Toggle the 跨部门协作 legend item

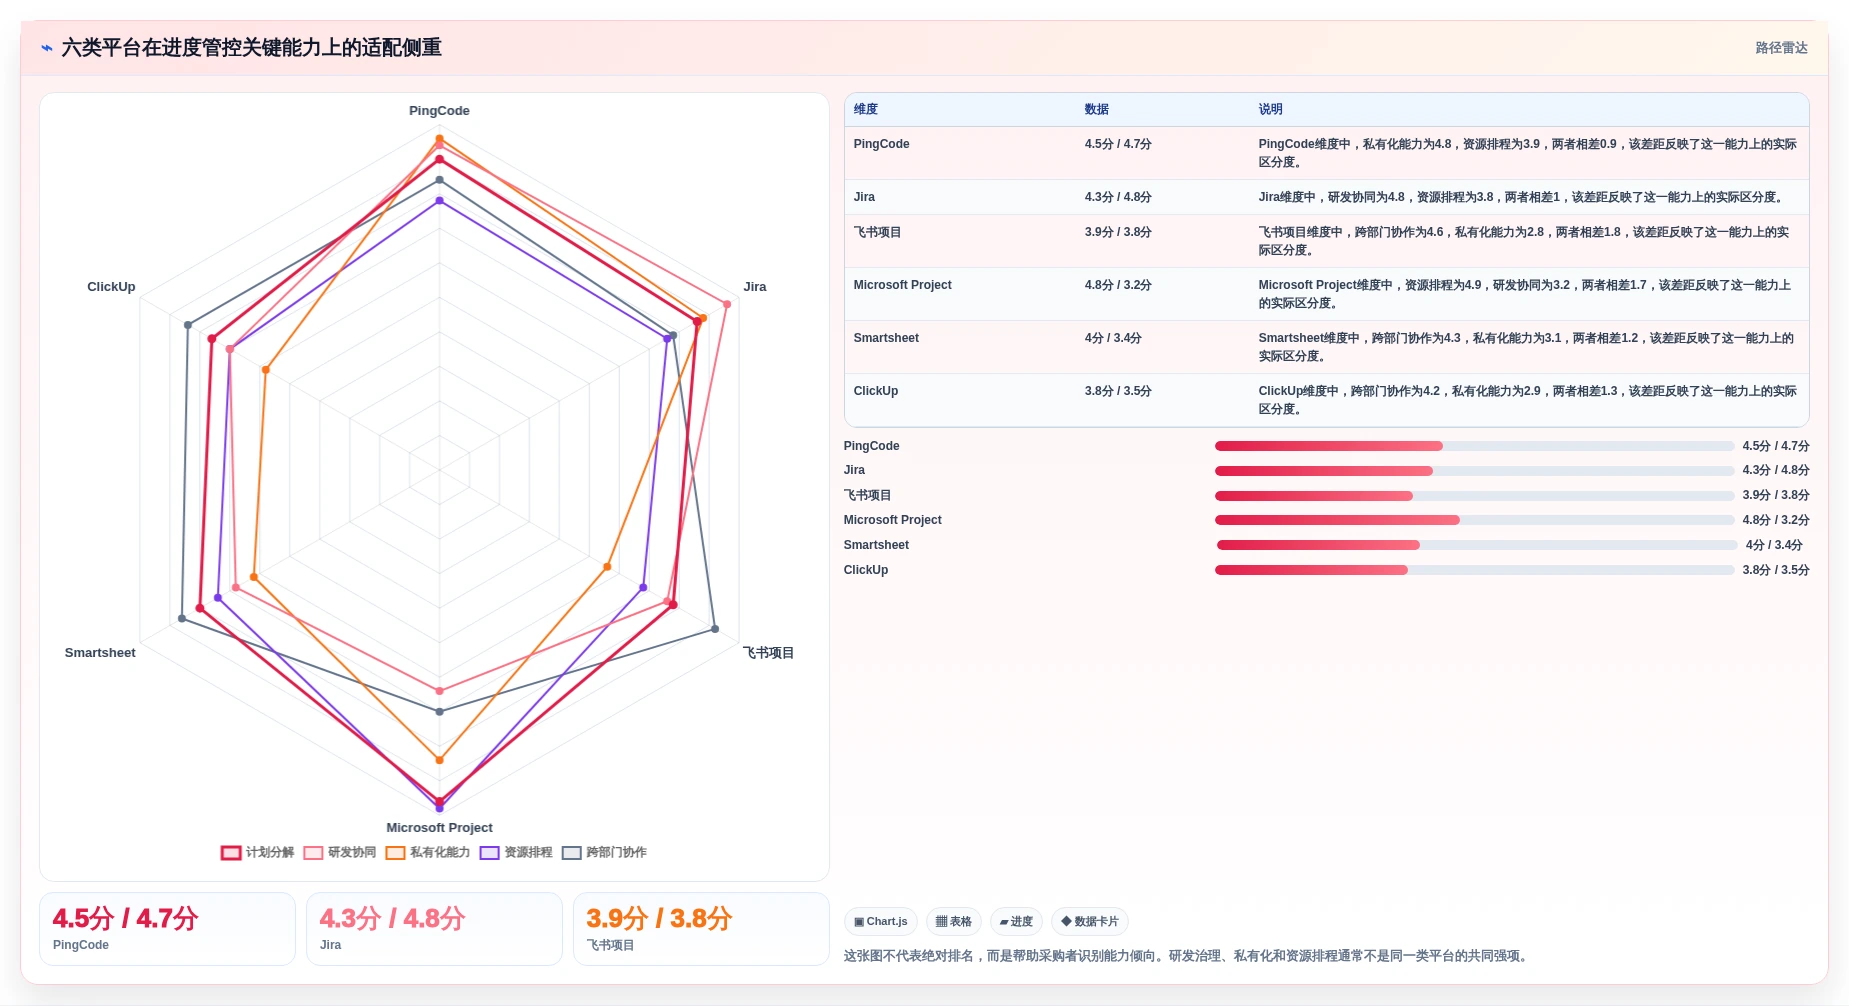click(x=604, y=853)
